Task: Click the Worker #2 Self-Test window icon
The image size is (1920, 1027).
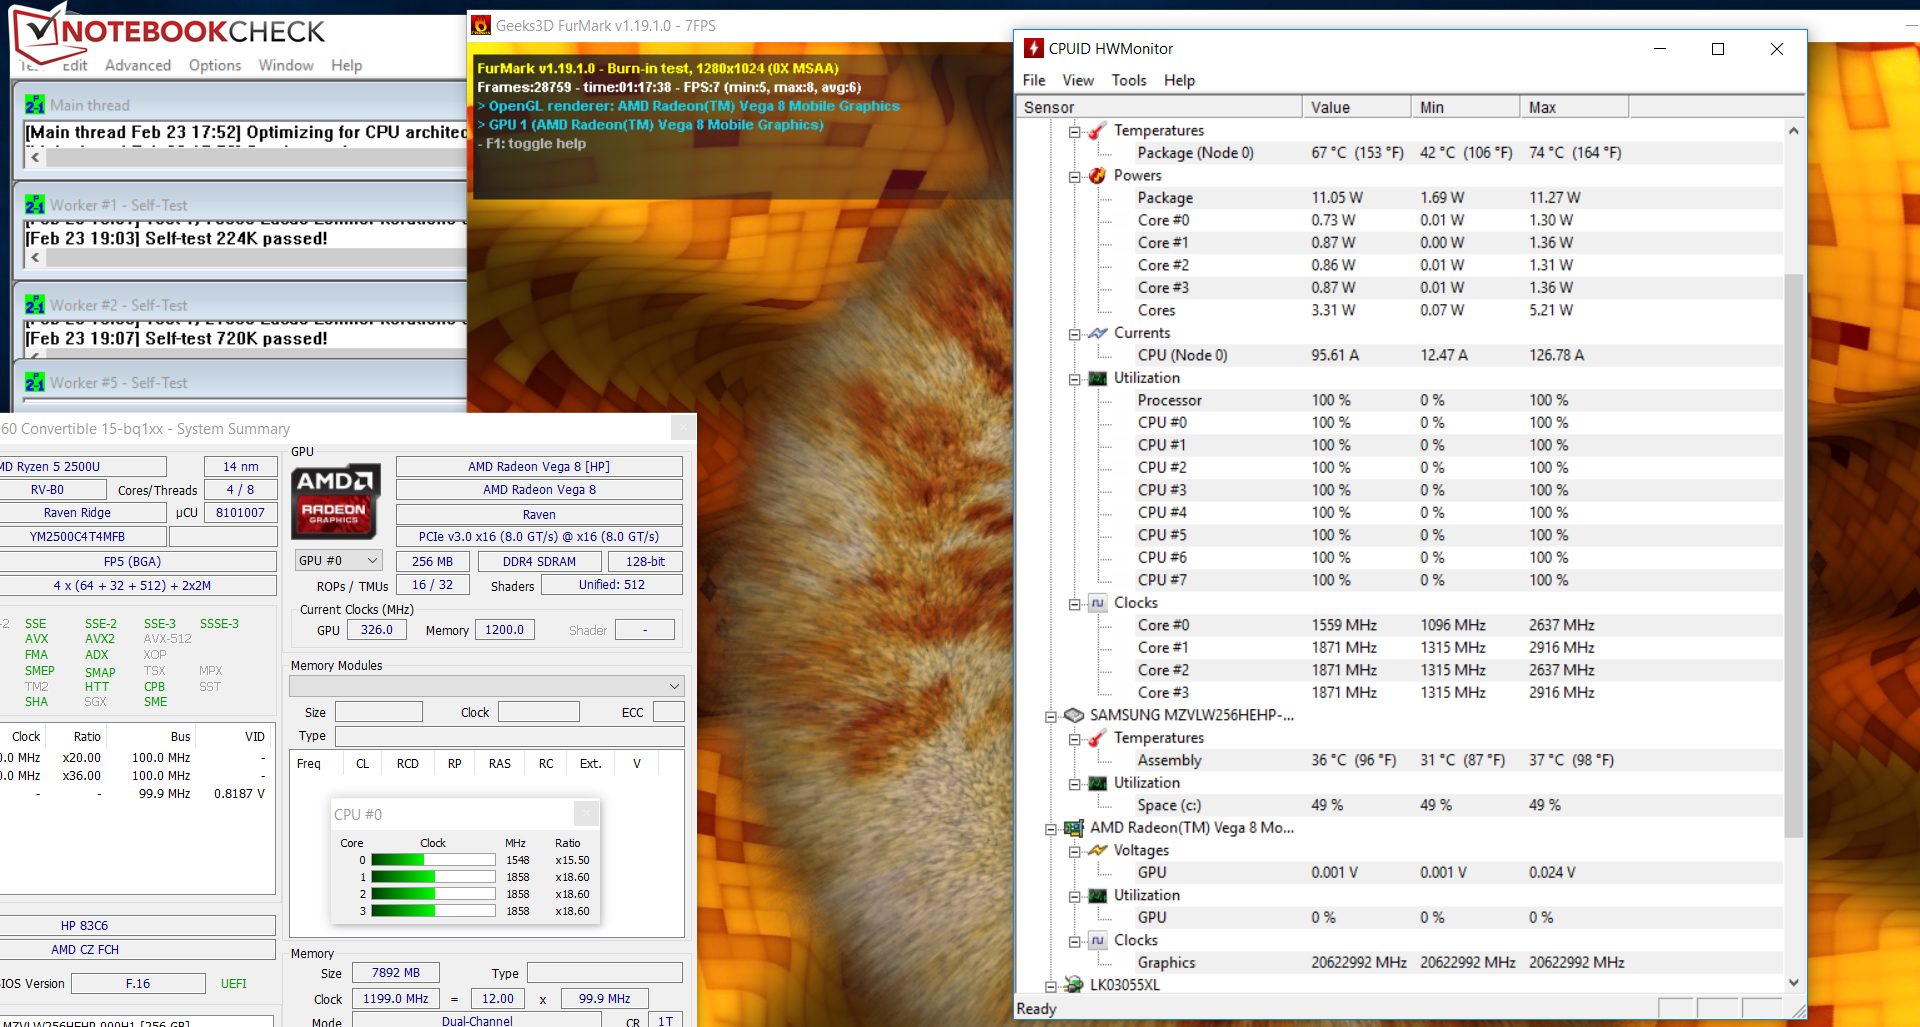Action: point(35,305)
